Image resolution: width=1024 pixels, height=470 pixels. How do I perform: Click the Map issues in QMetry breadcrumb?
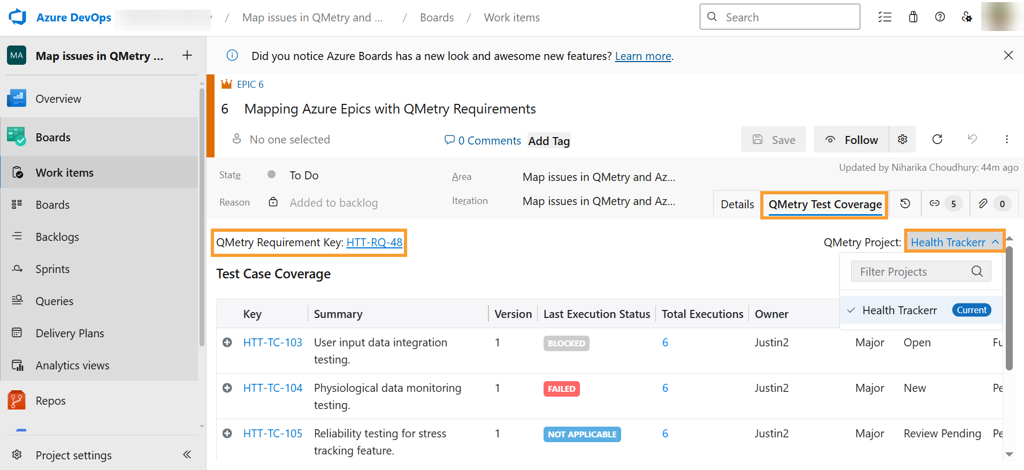(x=312, y=18)
